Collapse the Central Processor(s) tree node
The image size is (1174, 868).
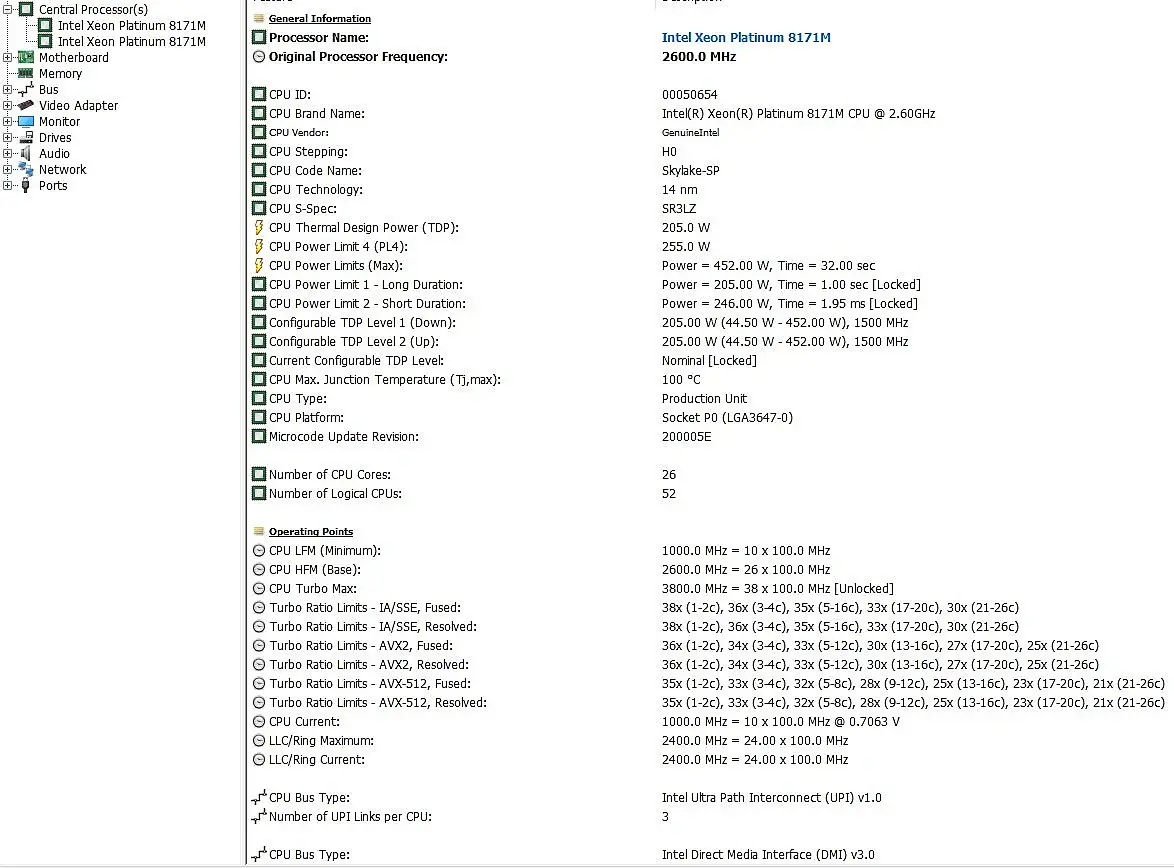pos(7,9)
